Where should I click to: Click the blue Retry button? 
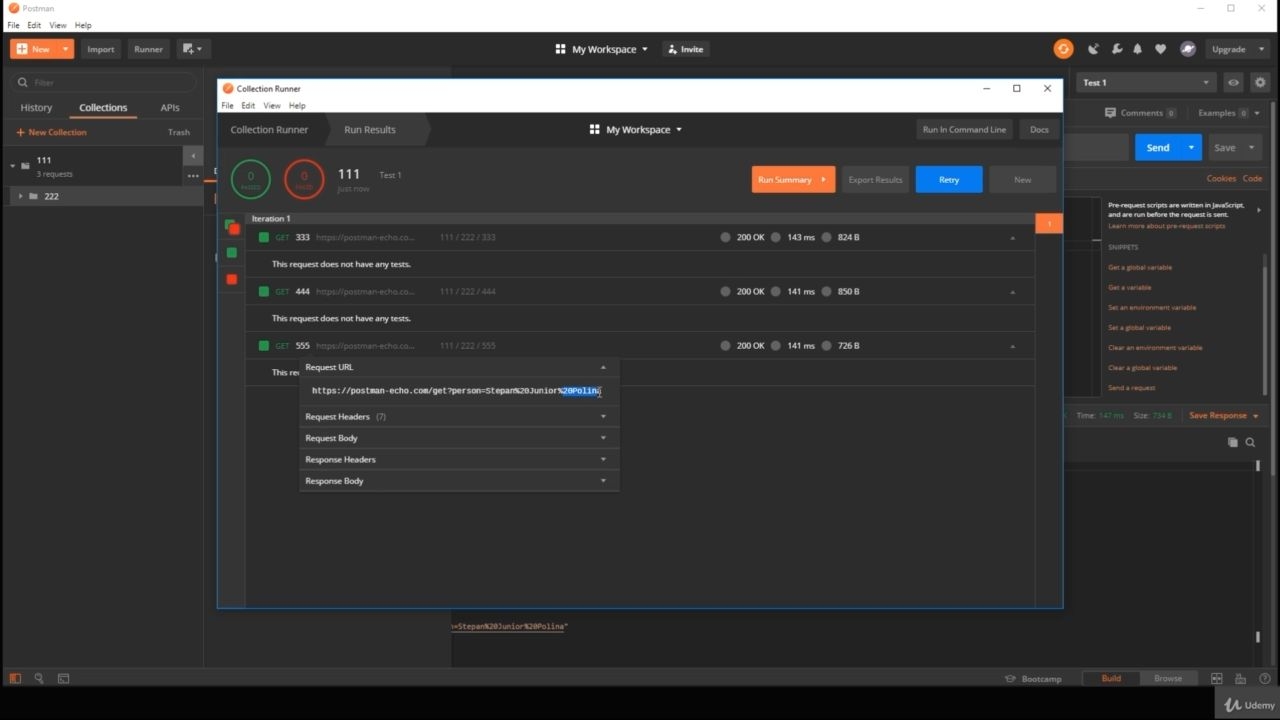click(x=949, y=180)
